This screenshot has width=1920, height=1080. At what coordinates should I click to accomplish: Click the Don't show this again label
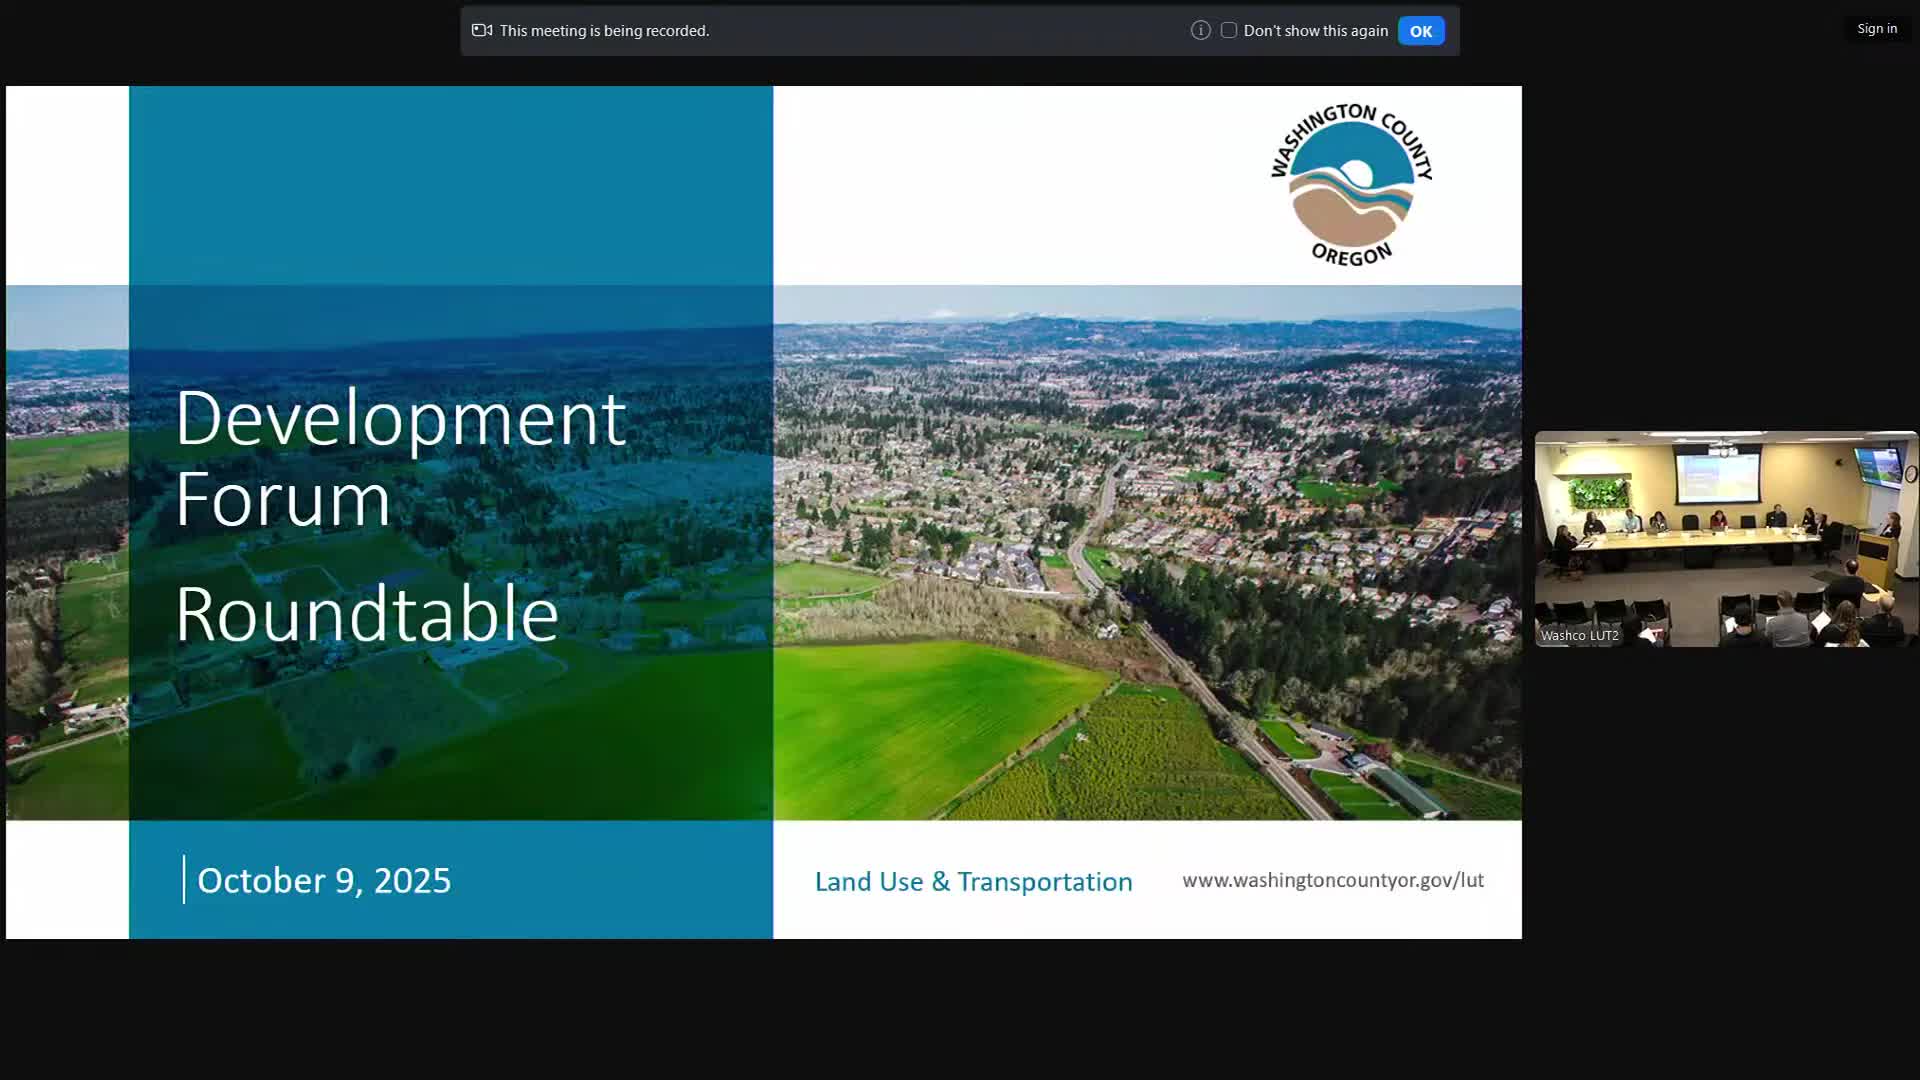(1315, 31)
